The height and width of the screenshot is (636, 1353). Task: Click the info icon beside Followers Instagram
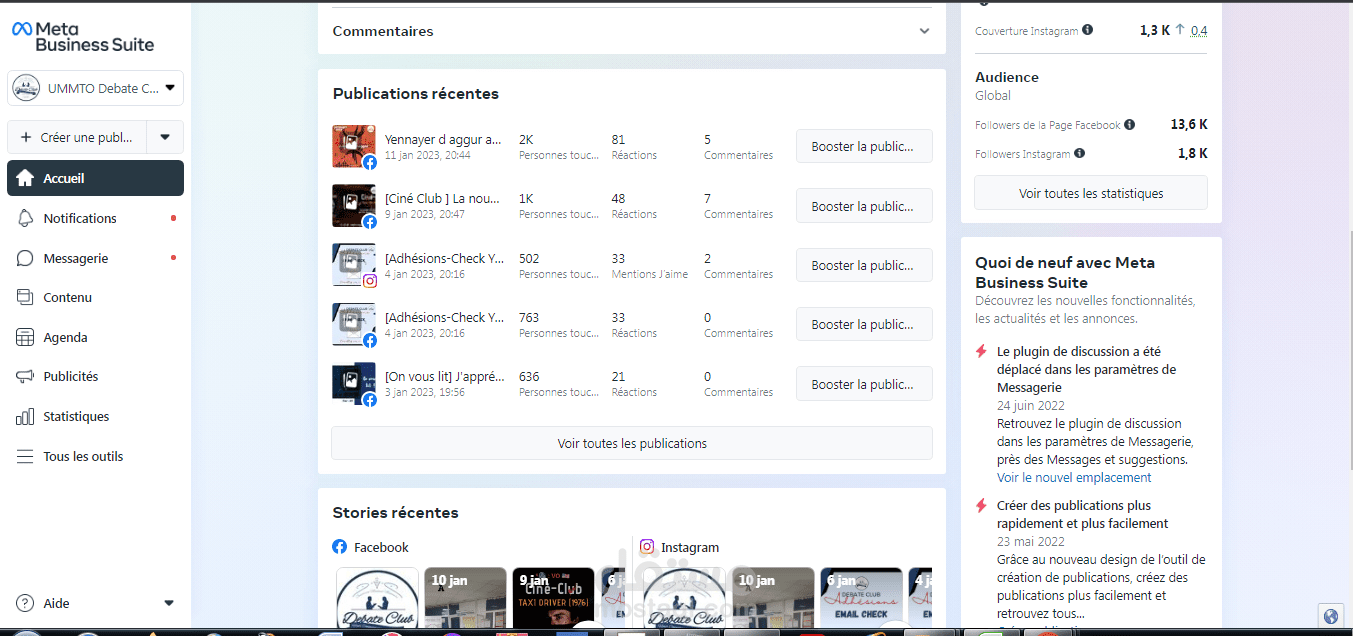pyautogui.click(x=1079, y=153)
